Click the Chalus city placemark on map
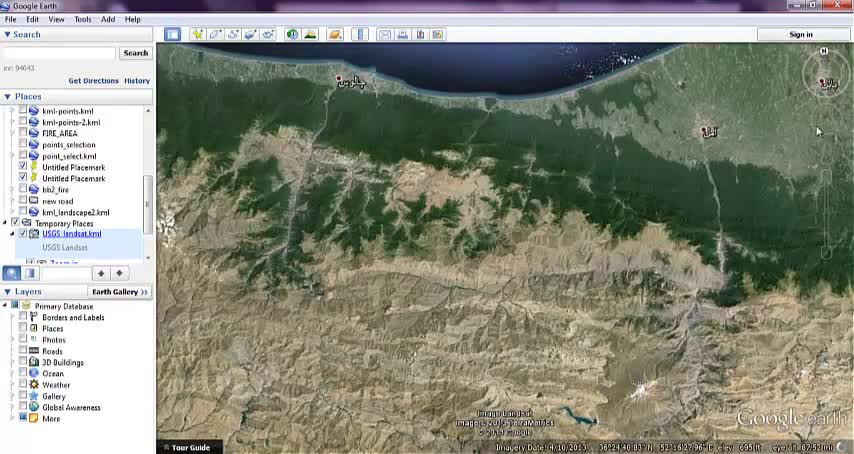 pyautogui.click(x=339, y=79)
